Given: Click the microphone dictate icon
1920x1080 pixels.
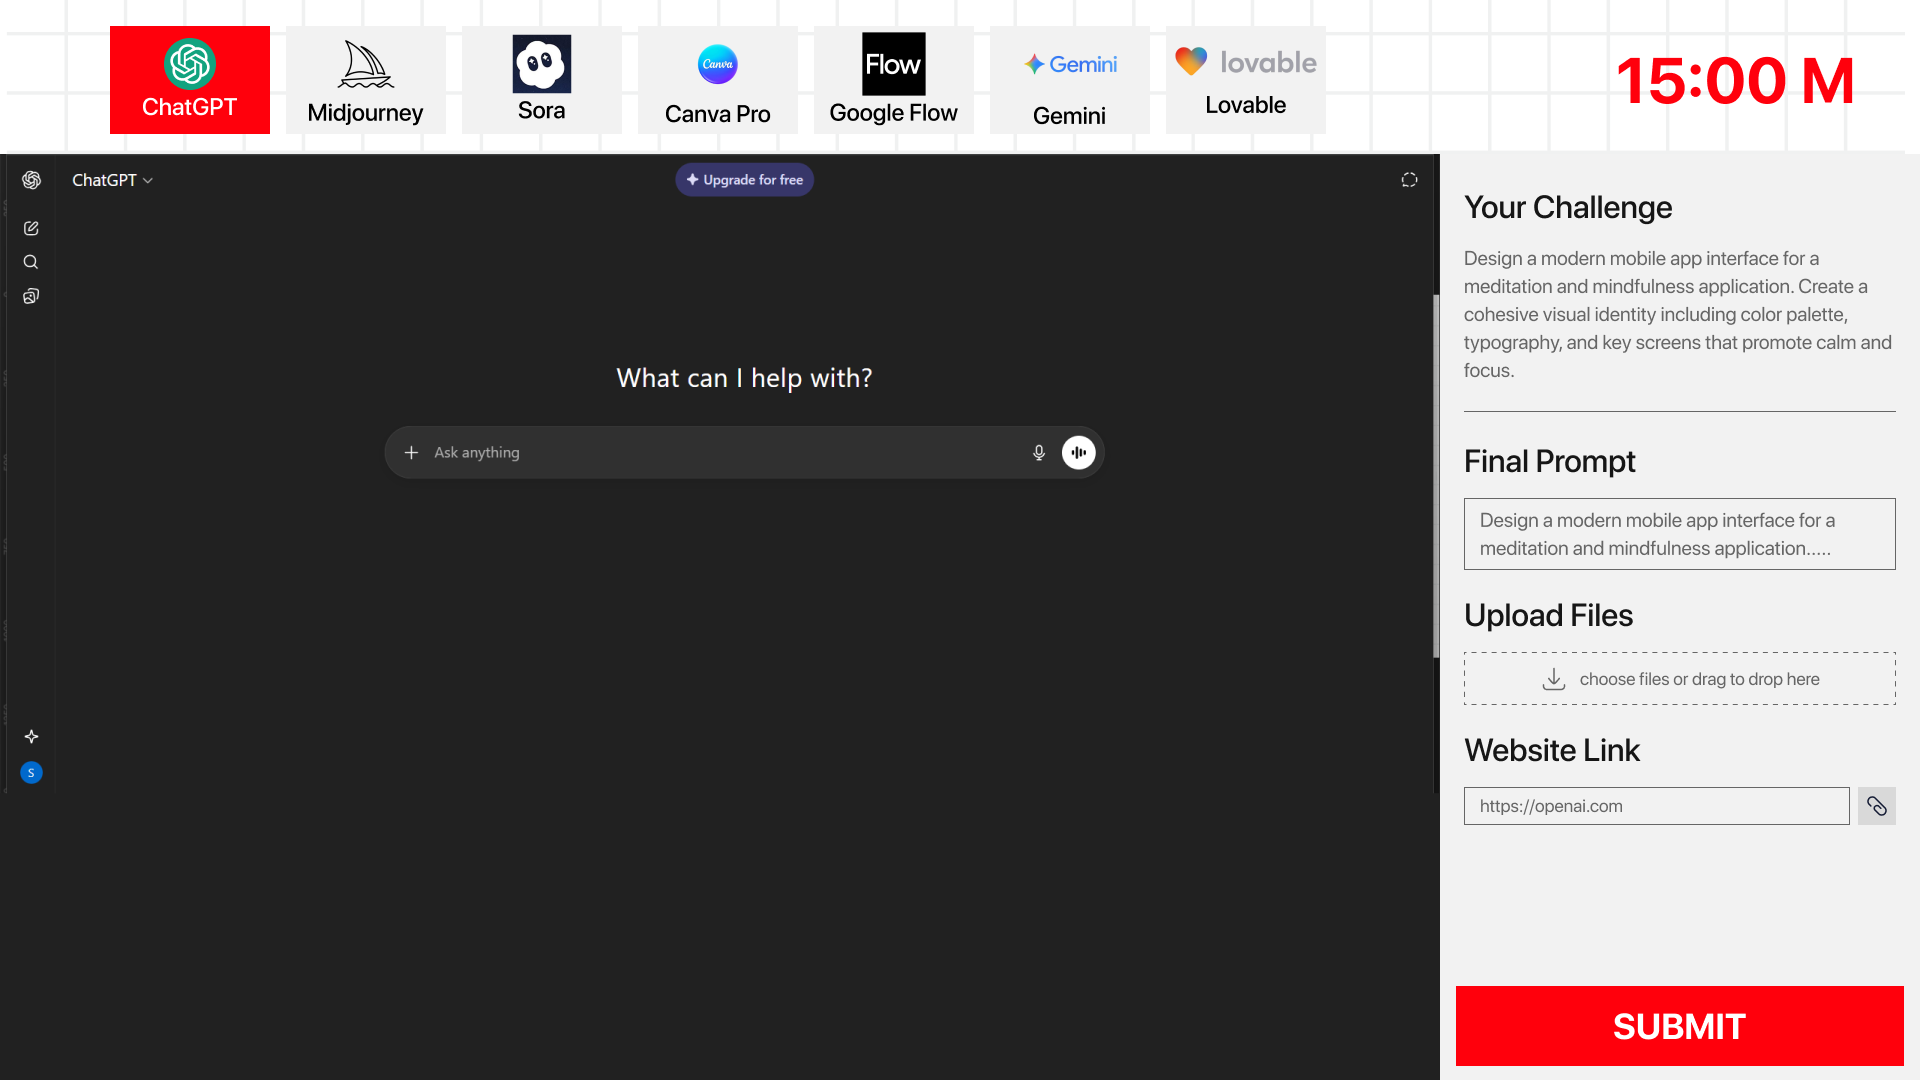Looking at the screenshot, I should [1039, 453].
